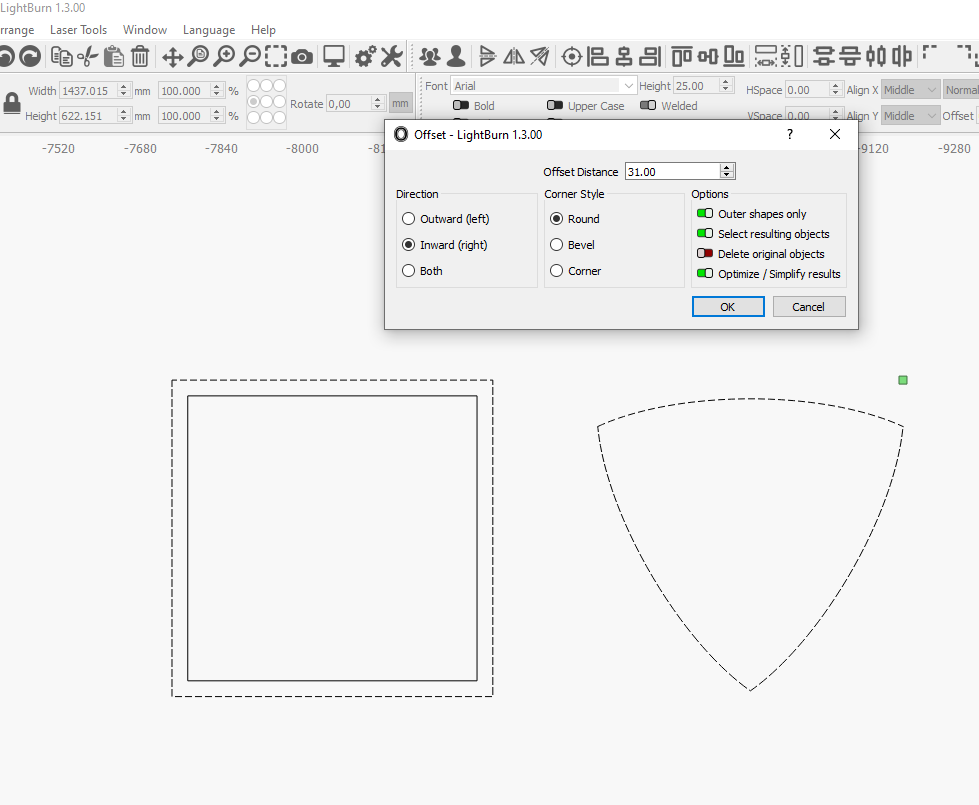Click the Ungroup single-person icon
This screenshot has height=805, width=979.
click(456, 57)
